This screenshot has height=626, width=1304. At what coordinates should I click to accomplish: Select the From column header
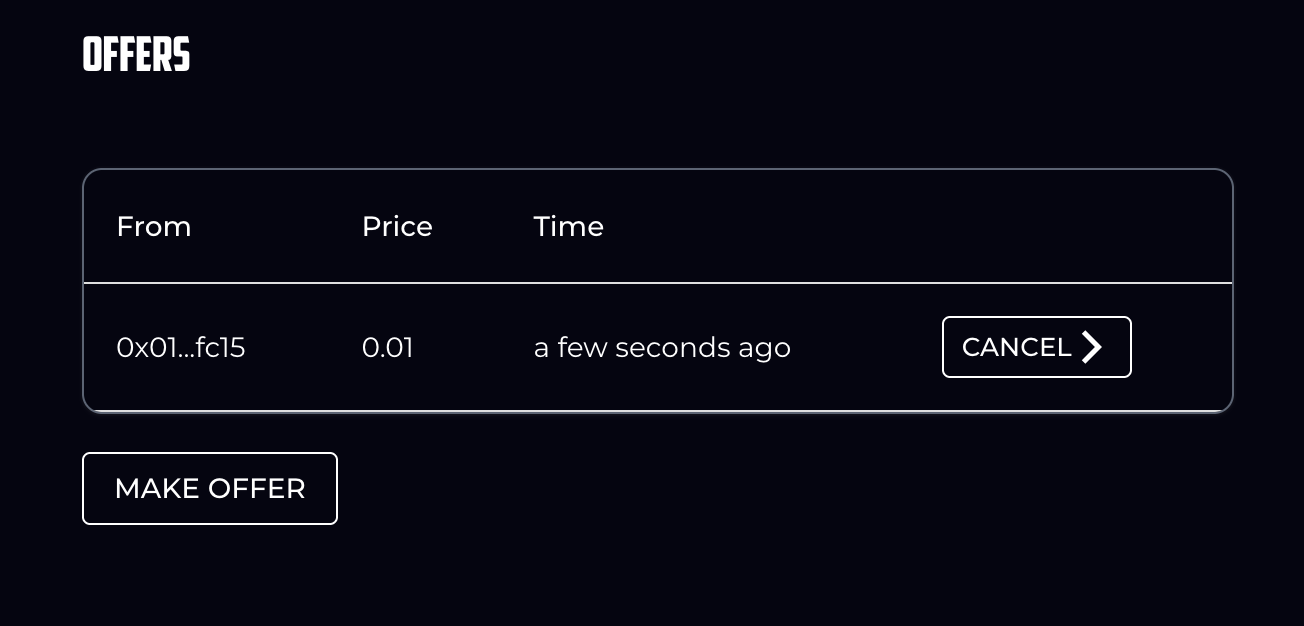coord(154,227)
